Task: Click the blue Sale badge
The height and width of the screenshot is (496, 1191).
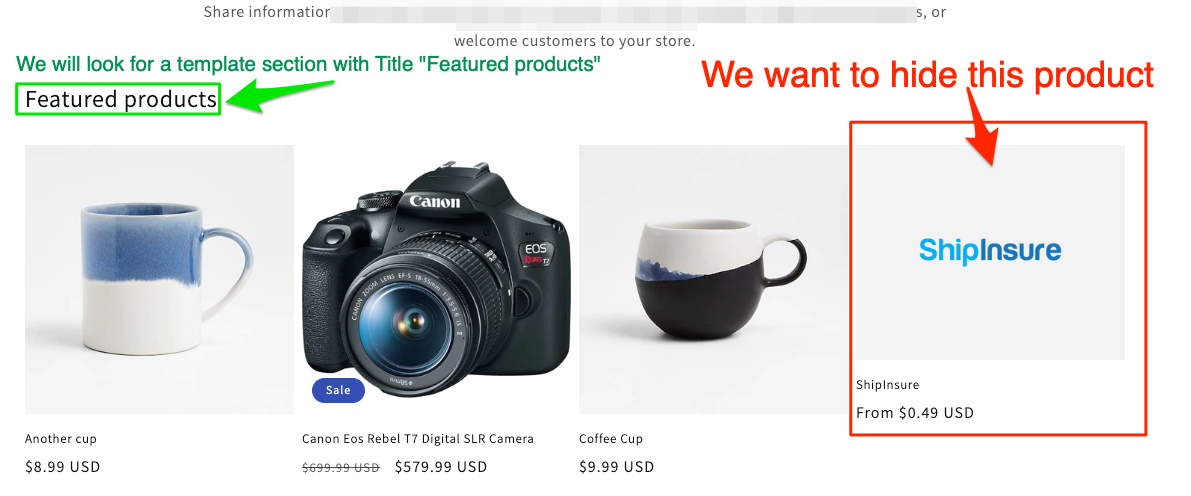Action: coord(338,390)
